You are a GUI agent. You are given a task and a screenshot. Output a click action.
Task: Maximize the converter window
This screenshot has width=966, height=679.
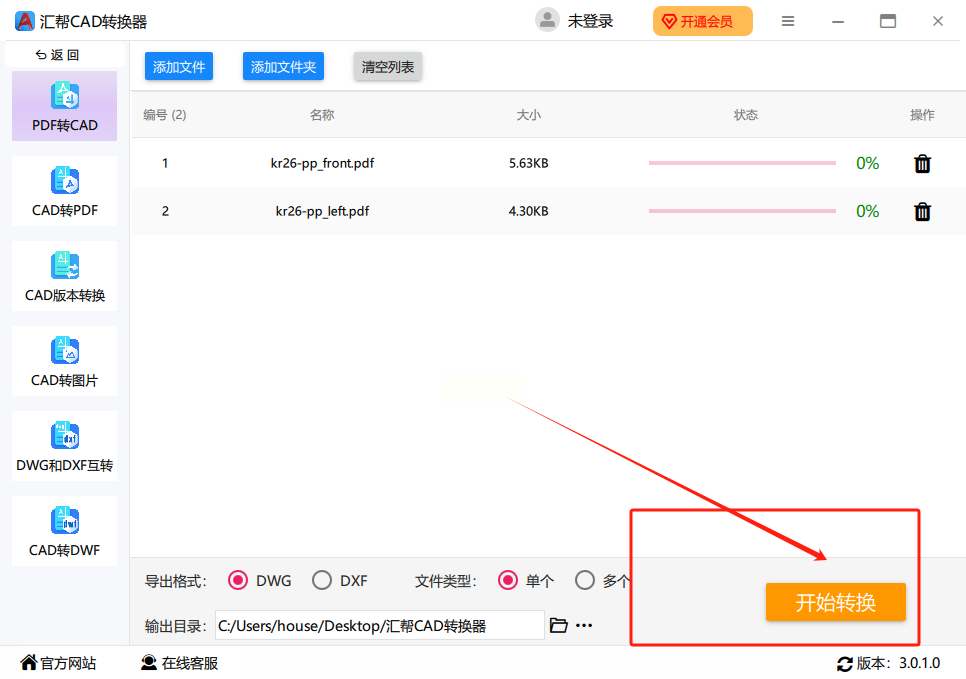[888, 22]
